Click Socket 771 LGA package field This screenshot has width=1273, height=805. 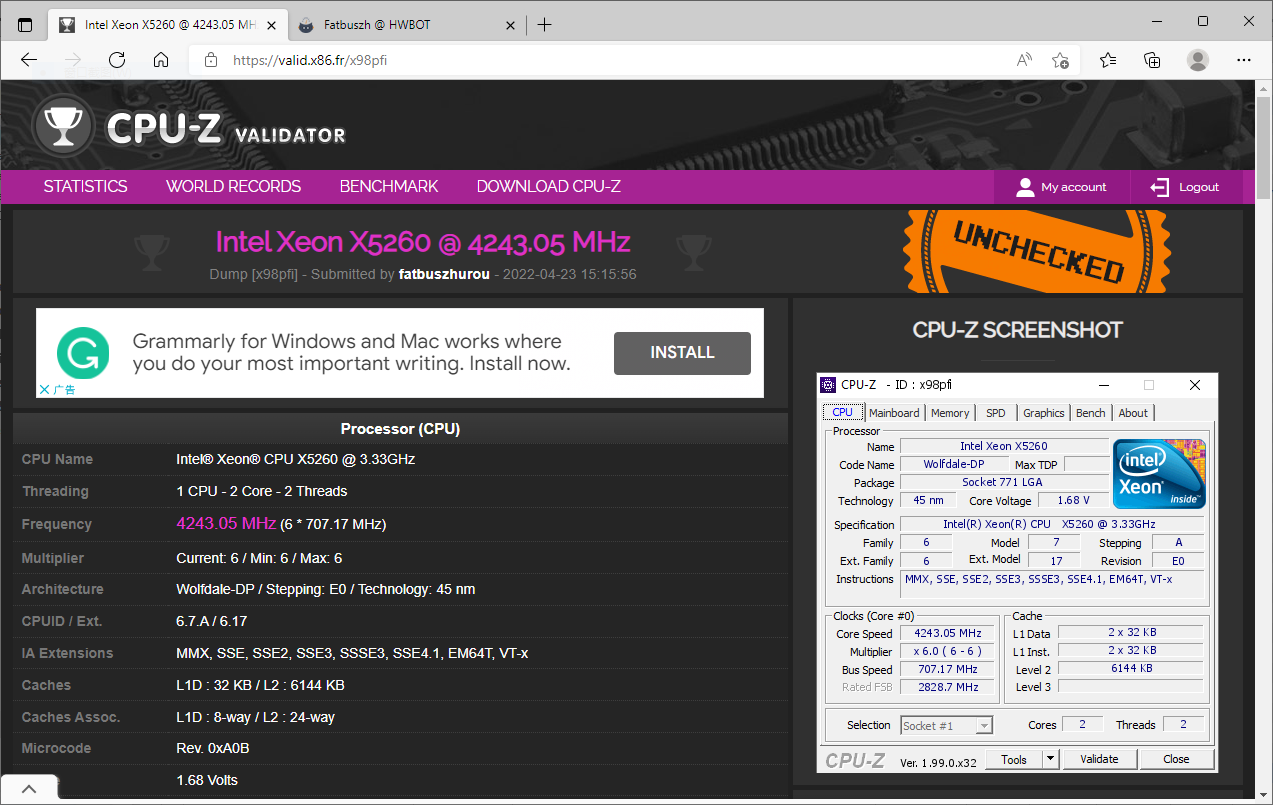[x=1003, y=482]
